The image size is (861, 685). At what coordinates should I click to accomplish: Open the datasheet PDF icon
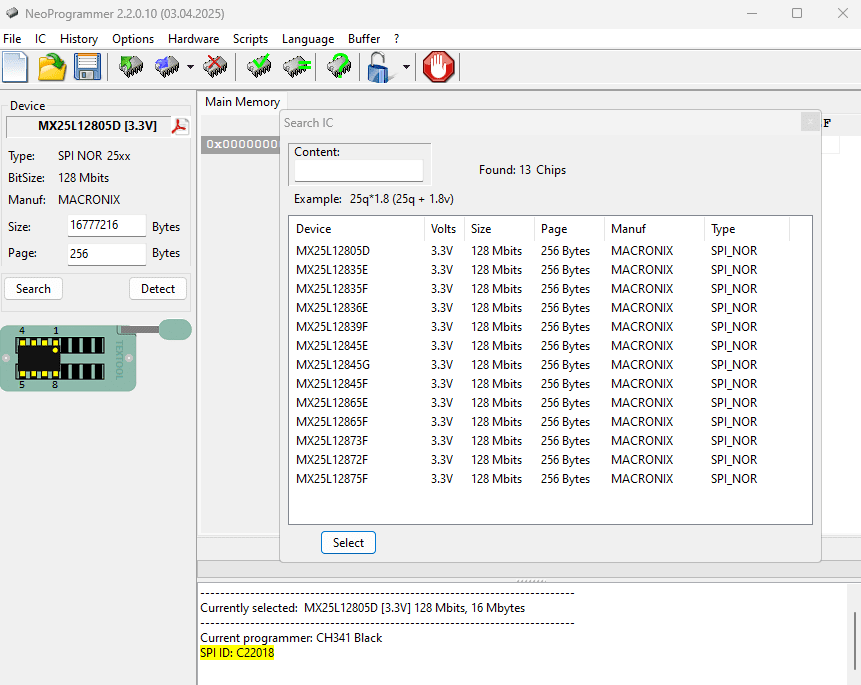[x=180, y=126]
